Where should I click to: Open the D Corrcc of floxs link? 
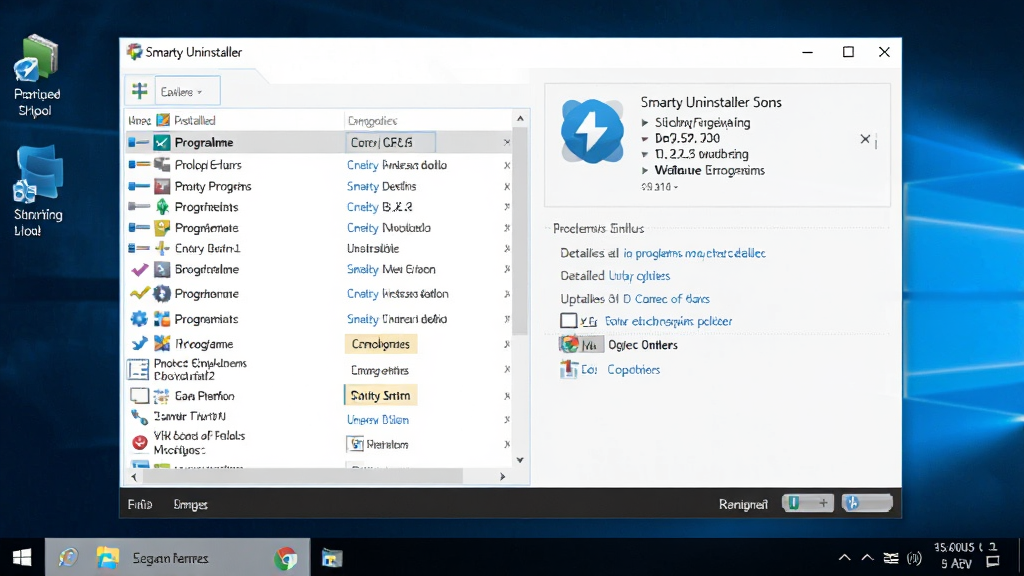(x=665, y=298)
